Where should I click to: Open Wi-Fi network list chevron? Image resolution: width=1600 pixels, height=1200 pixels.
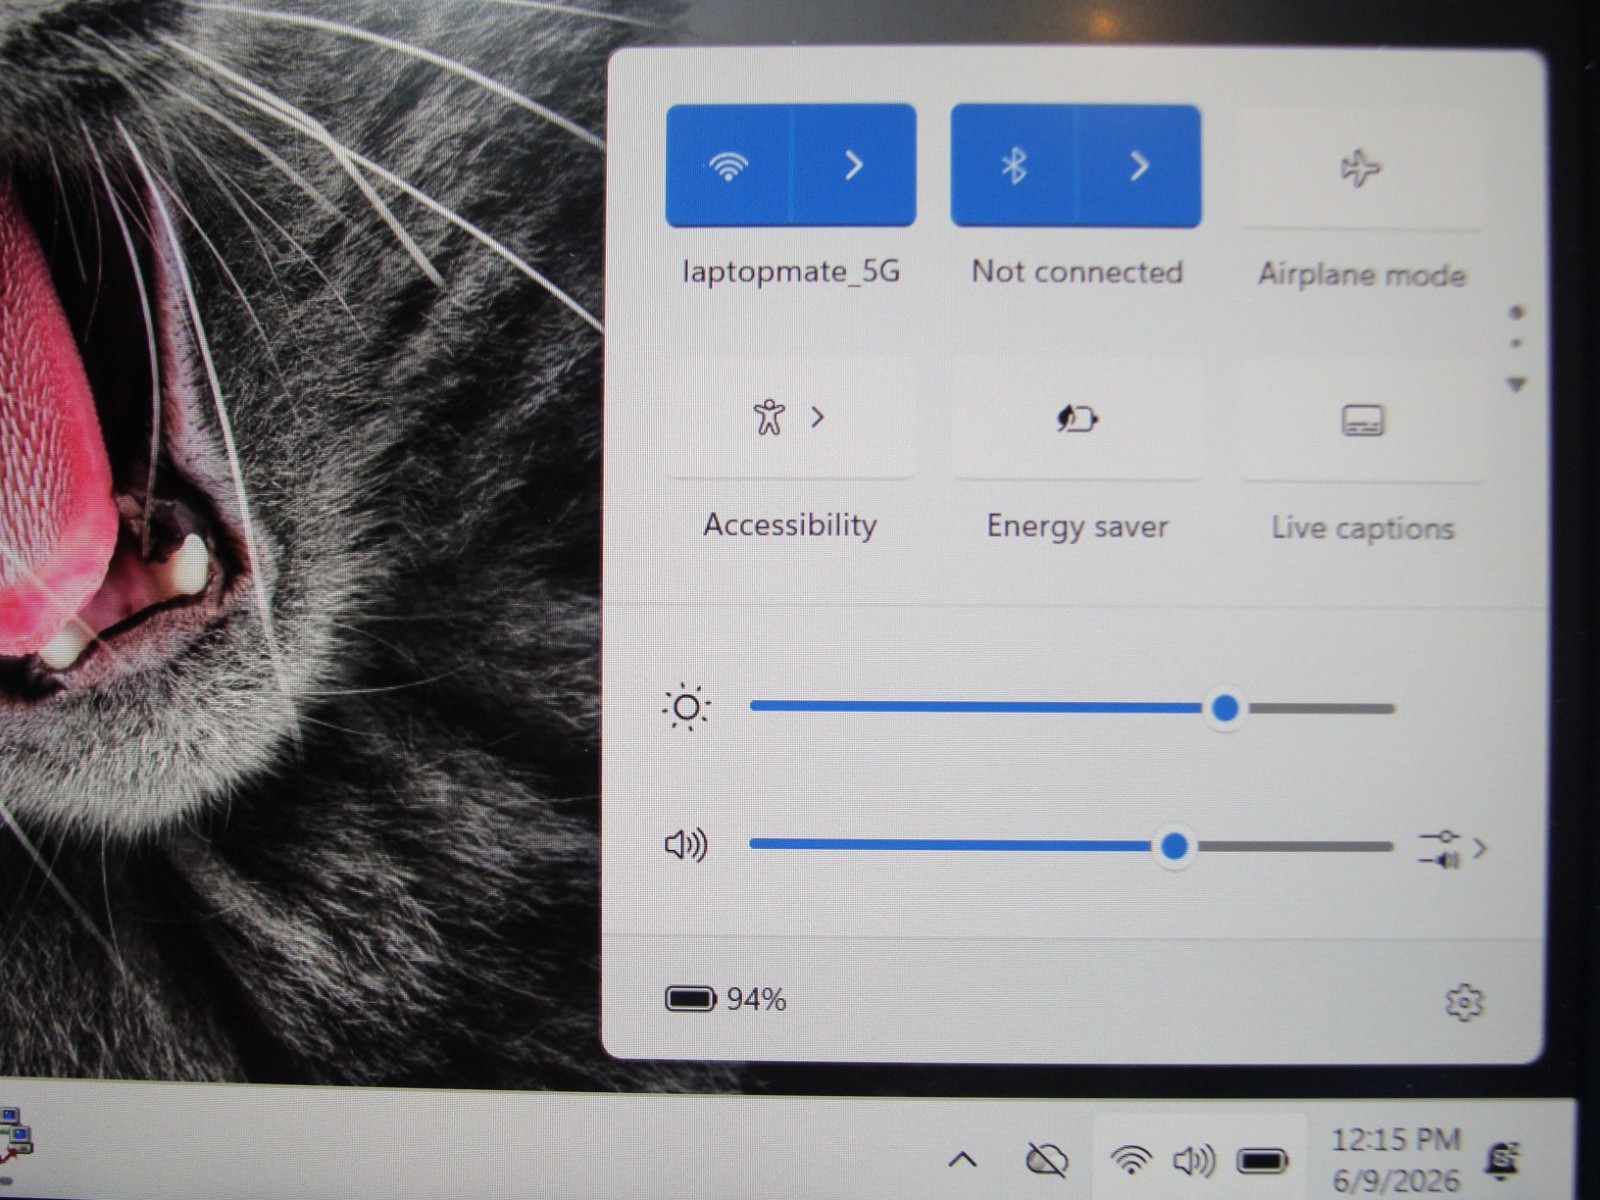click(x=854, y=165)
